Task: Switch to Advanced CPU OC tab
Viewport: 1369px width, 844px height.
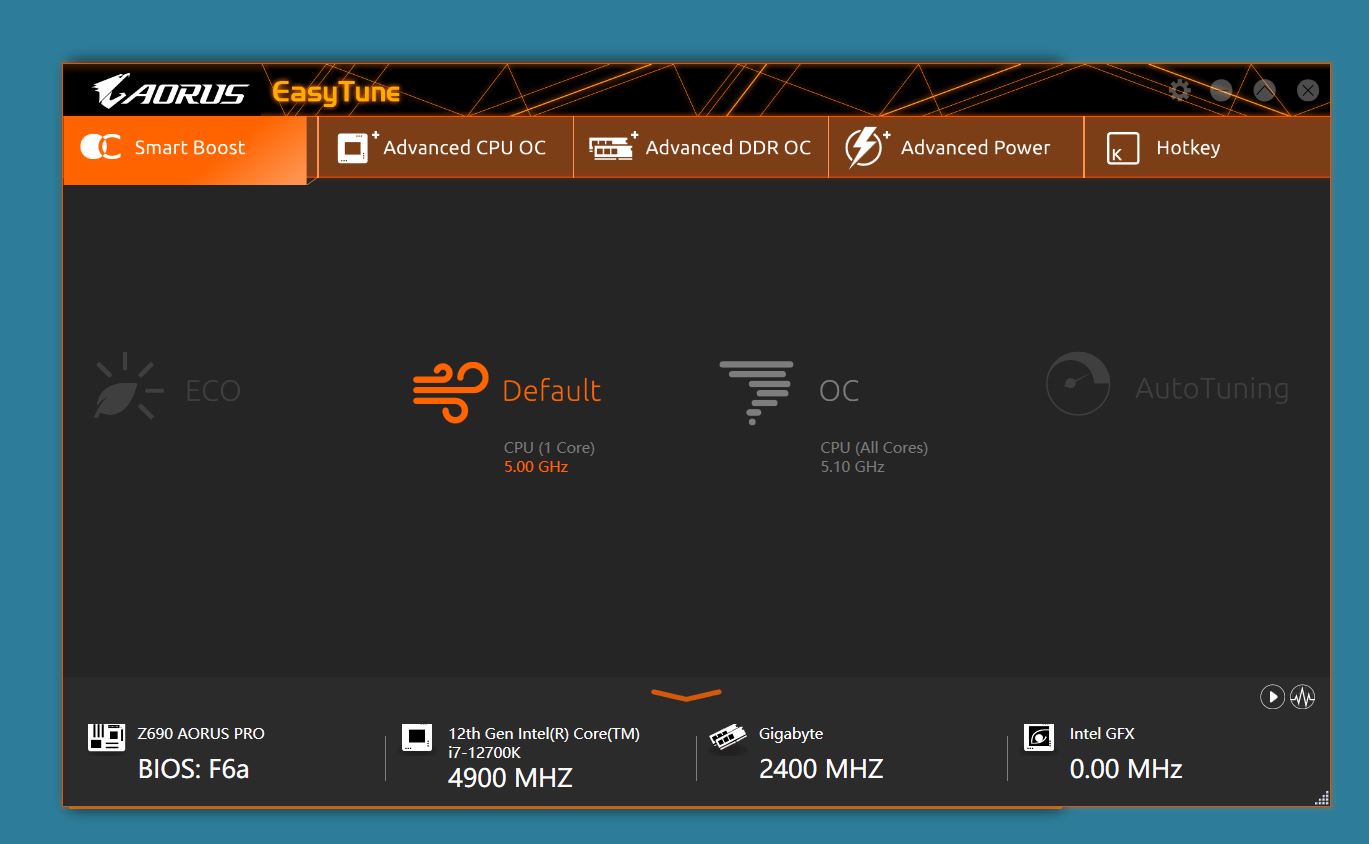Action: click(445, 148)
